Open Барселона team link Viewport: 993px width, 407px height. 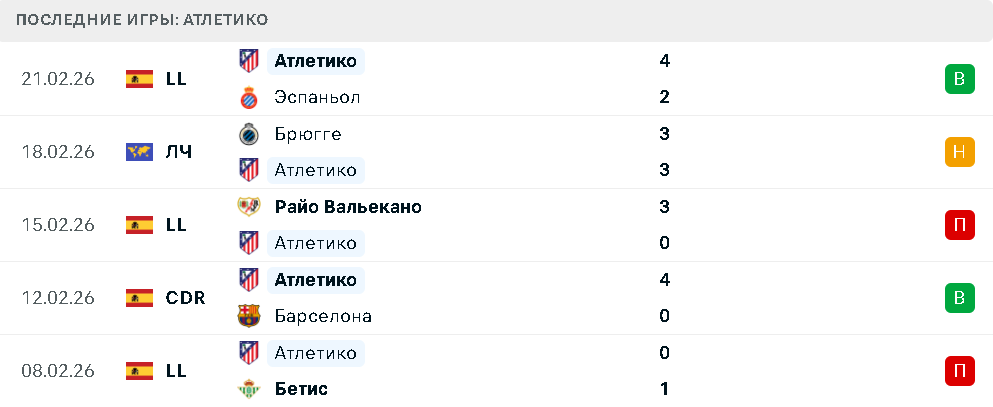(x=323, y=316)
